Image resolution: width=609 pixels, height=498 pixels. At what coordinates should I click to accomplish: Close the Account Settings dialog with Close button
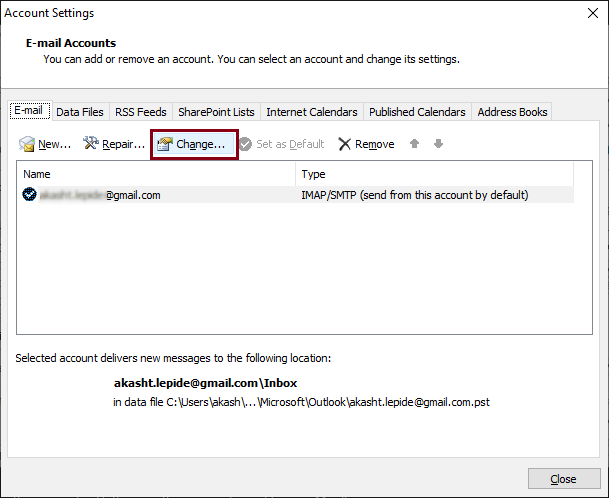click(564, 479)
